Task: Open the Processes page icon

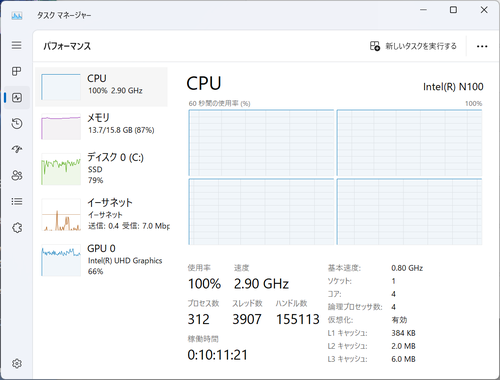Action: (16, 71)
